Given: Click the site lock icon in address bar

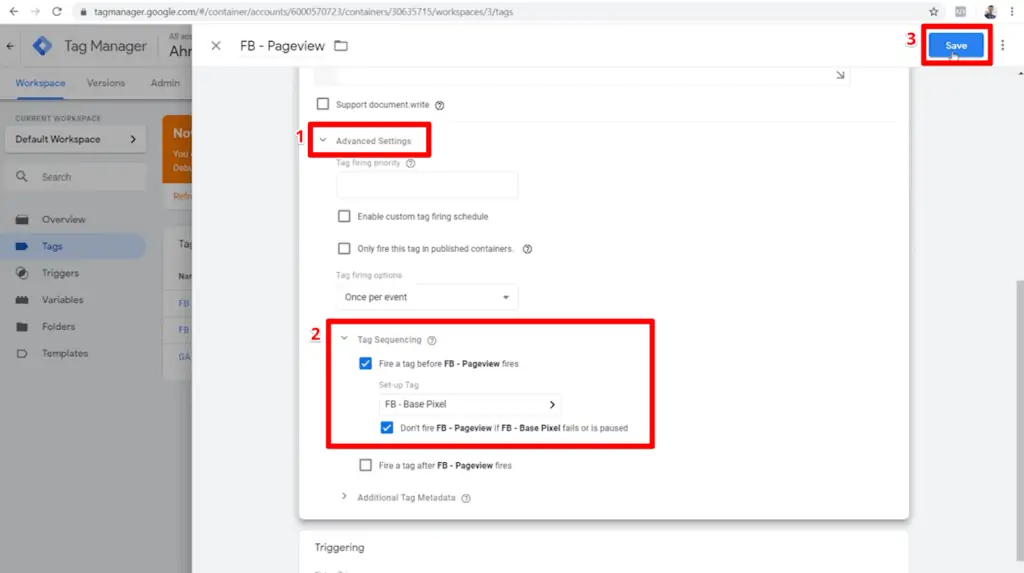Looking at the screenshot, I should point(83,12).
